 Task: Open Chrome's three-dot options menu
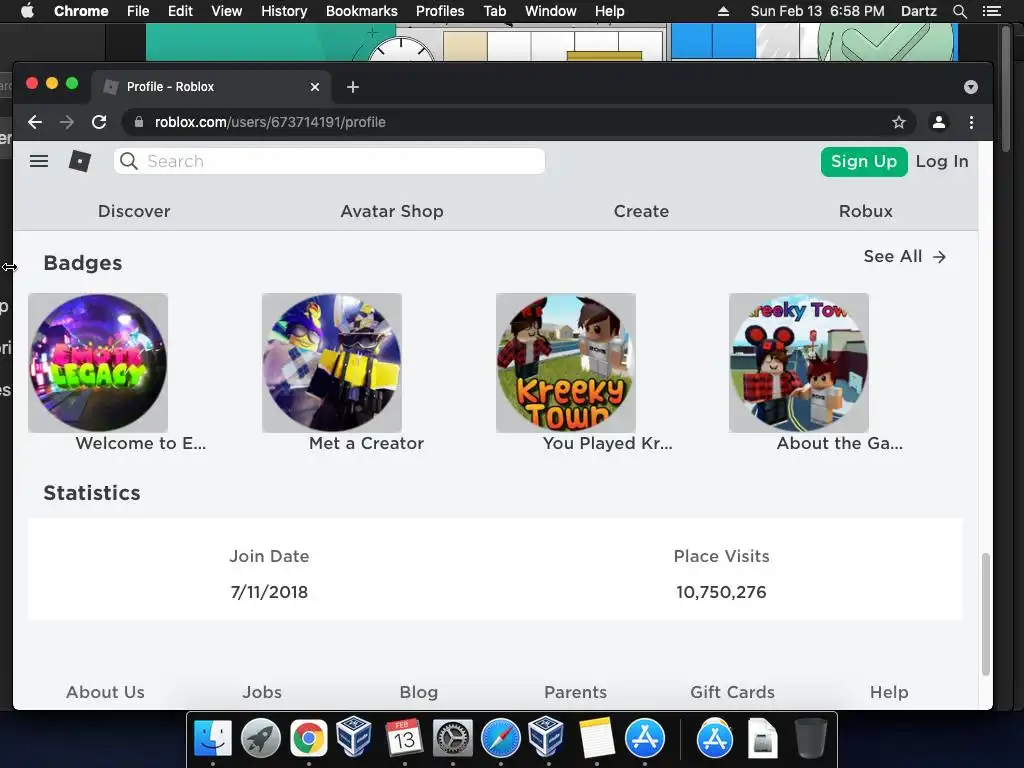[x=971, y=122]
